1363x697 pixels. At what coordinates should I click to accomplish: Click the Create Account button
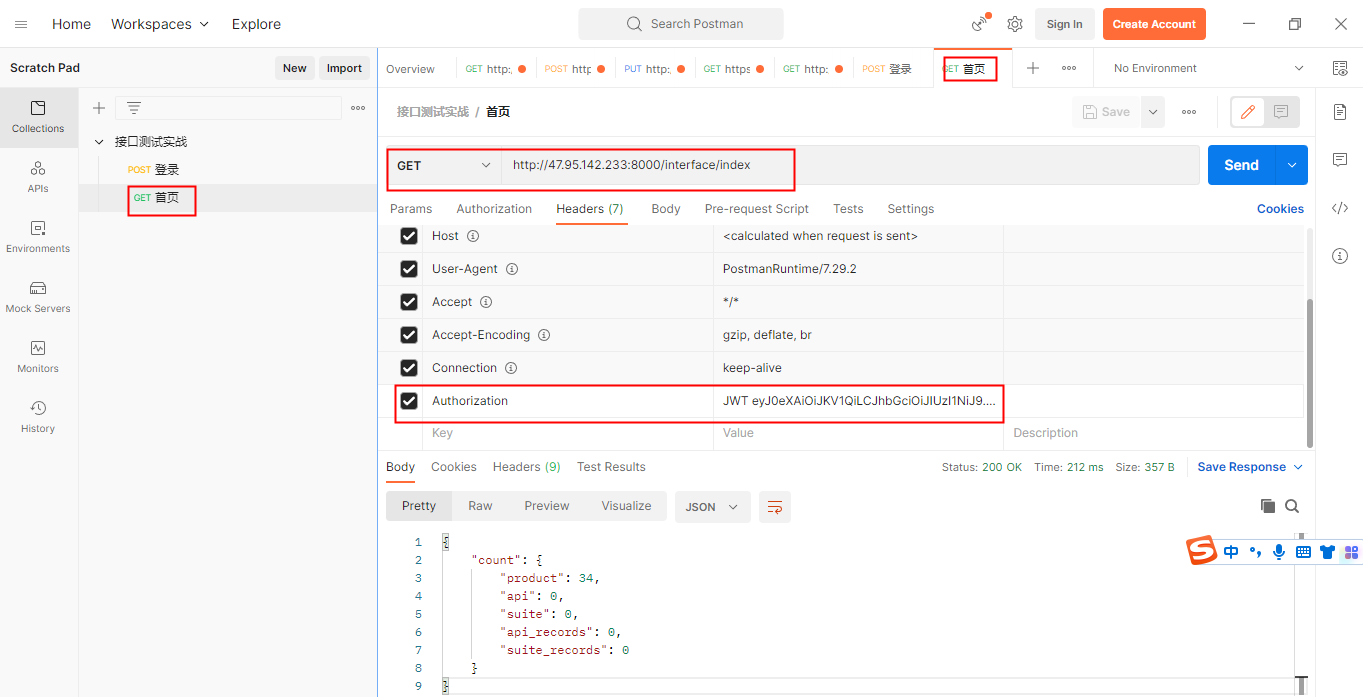[1154, 24]
